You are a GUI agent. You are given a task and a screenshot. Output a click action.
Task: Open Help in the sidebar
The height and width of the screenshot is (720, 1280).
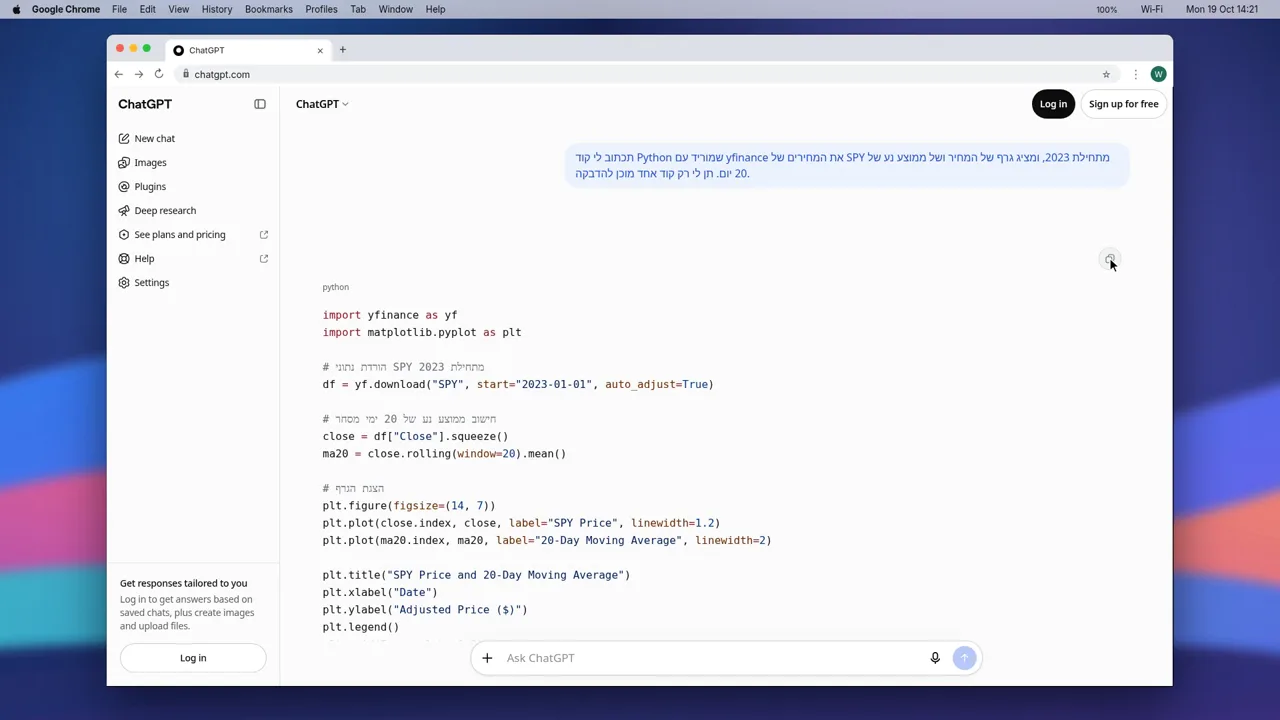144,259
